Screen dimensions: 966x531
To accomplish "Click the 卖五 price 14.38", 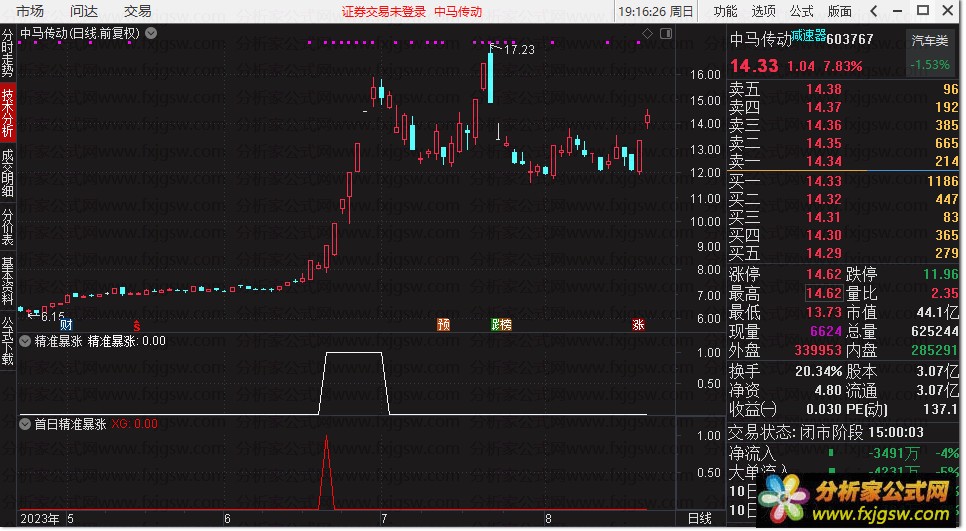I will pyautogui.click(x=824, y=89).
